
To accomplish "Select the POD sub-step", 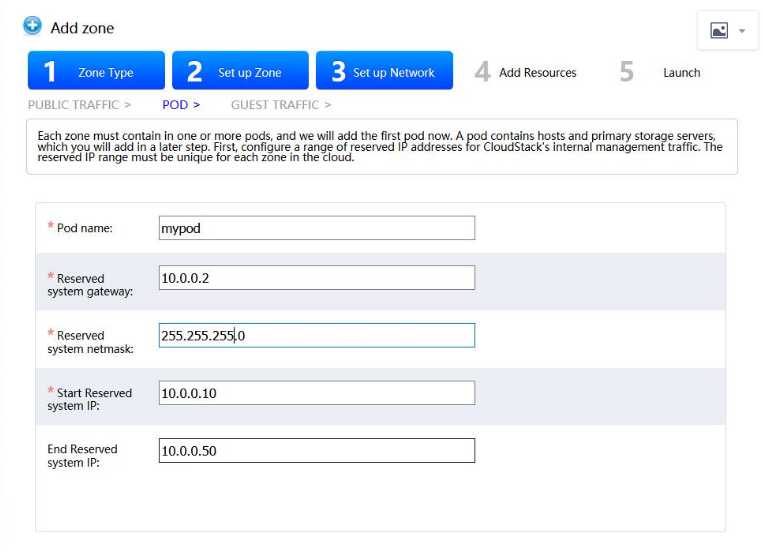I will (181, 105).
